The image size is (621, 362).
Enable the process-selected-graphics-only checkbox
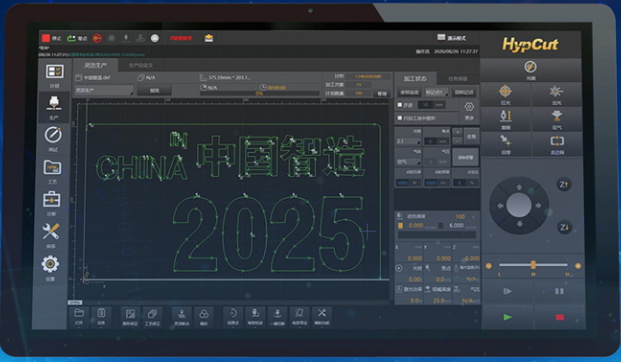coord(400,118)
